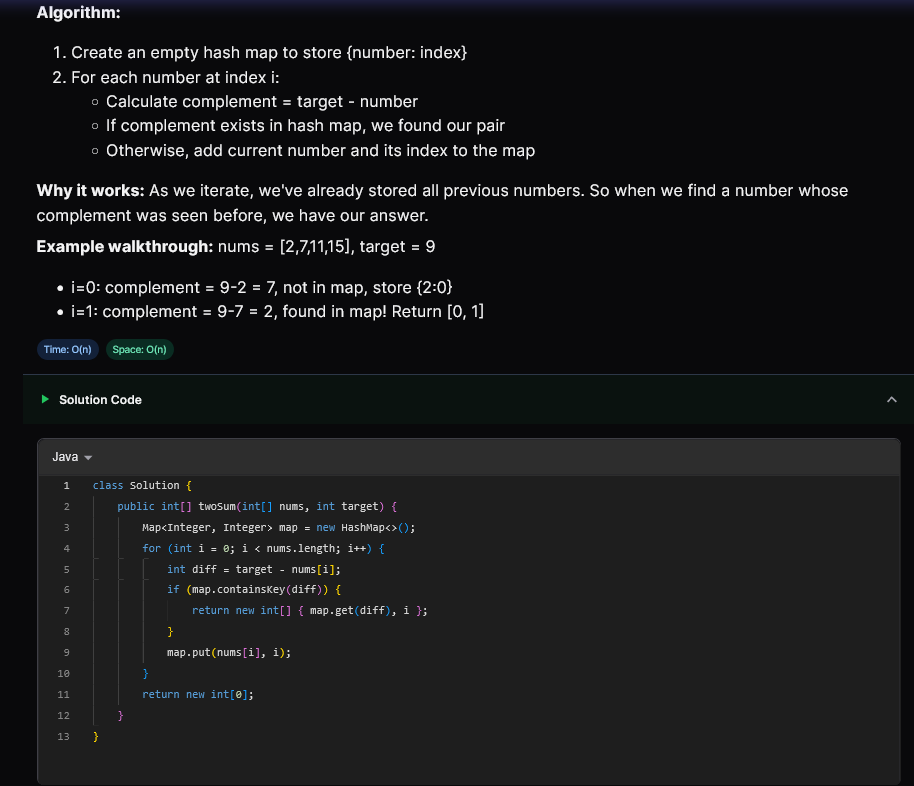Click the 'i=0: complement = 9-2 = 7' bullet
914x786 pixels.
click(262, 287)
